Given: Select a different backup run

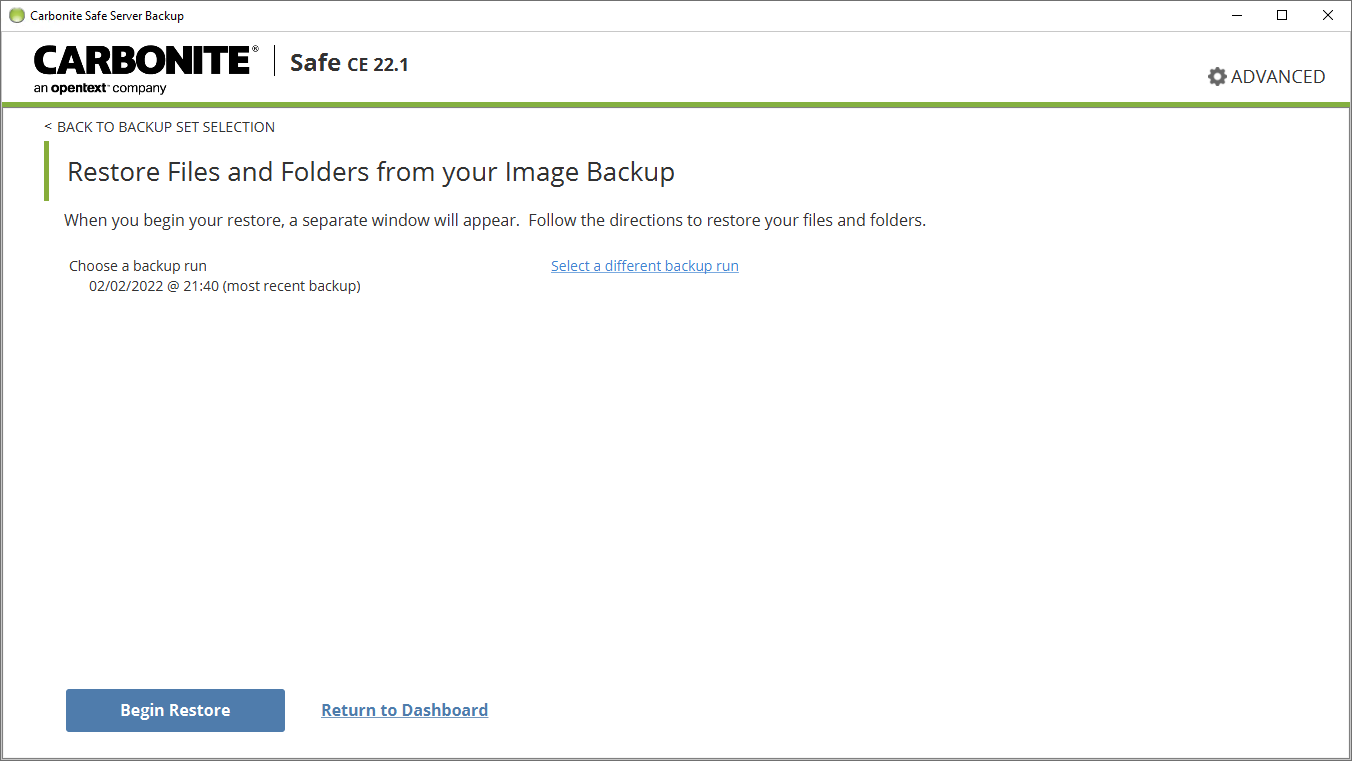Looking at the screenshot, I should click(x=644, y=266).
